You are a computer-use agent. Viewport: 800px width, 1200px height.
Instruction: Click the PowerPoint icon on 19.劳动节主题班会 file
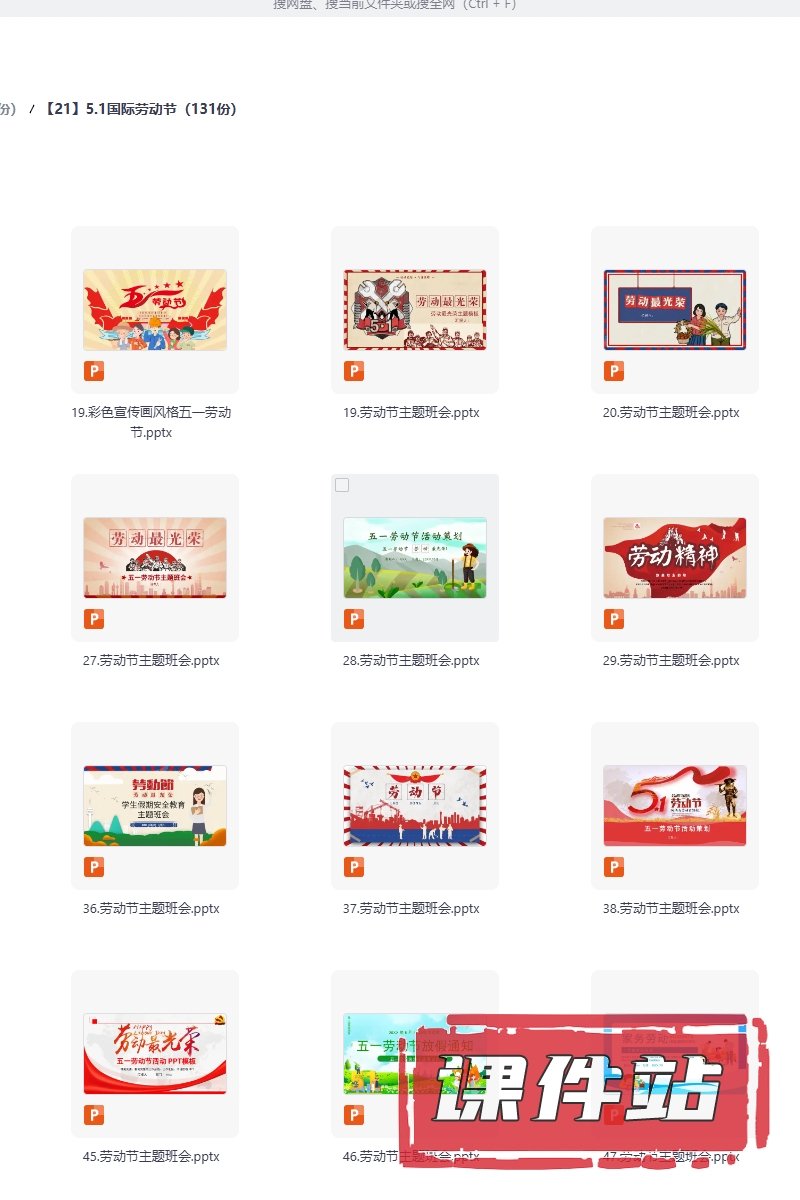[x=354, y=371]
